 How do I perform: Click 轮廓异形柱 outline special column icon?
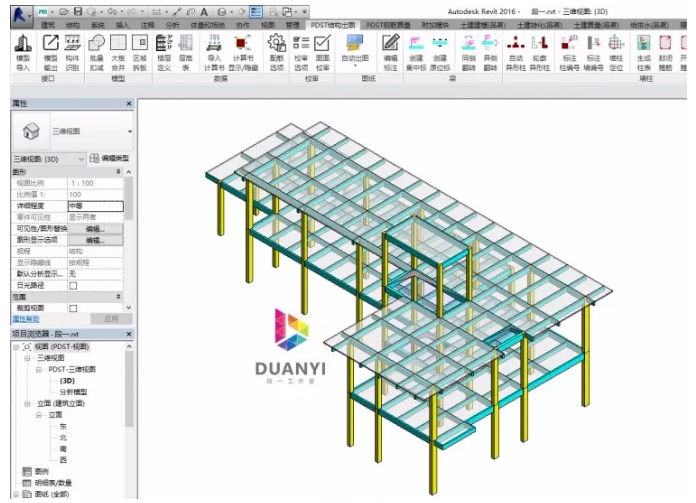click(539, 44)
